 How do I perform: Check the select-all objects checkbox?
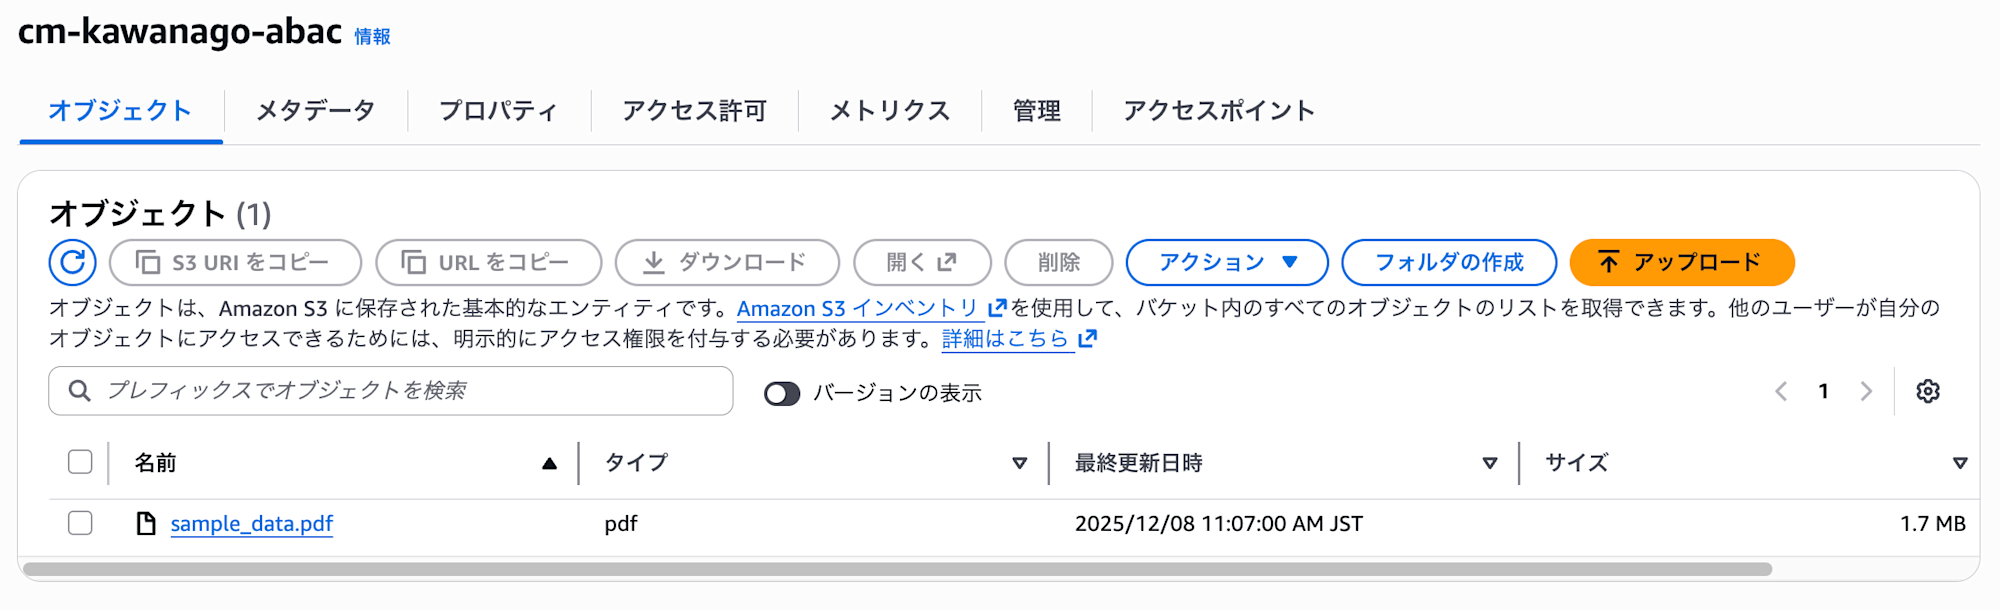pos(80,462)
